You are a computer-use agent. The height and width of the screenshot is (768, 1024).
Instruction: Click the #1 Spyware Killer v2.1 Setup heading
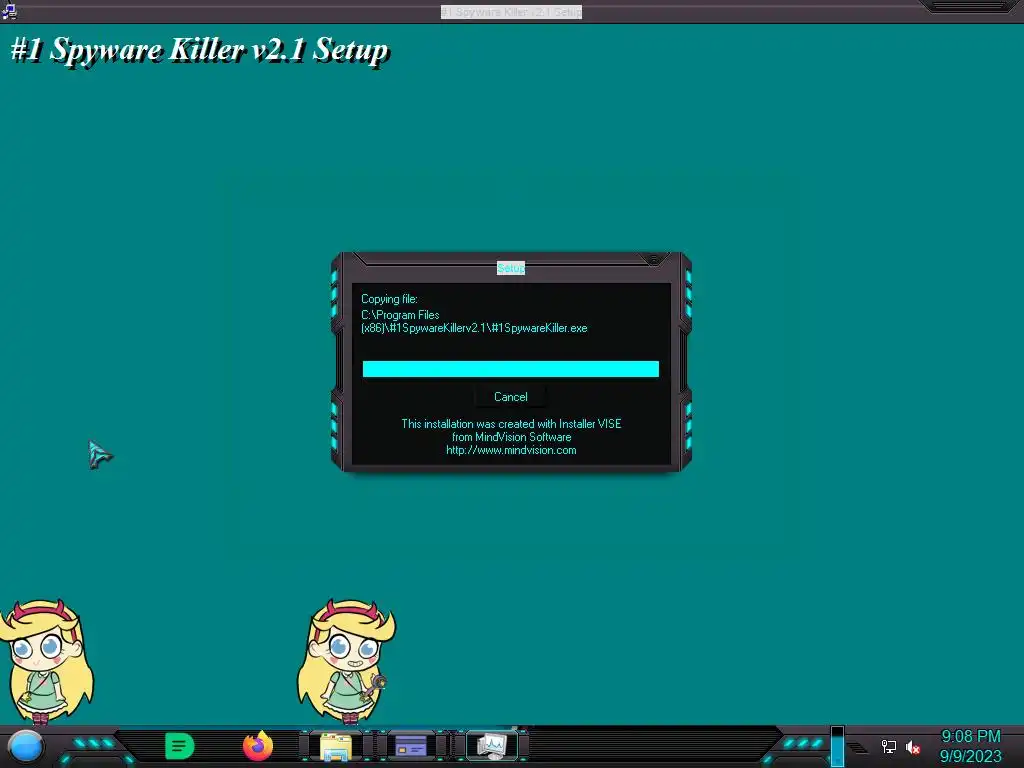click(x=200, y=50)
